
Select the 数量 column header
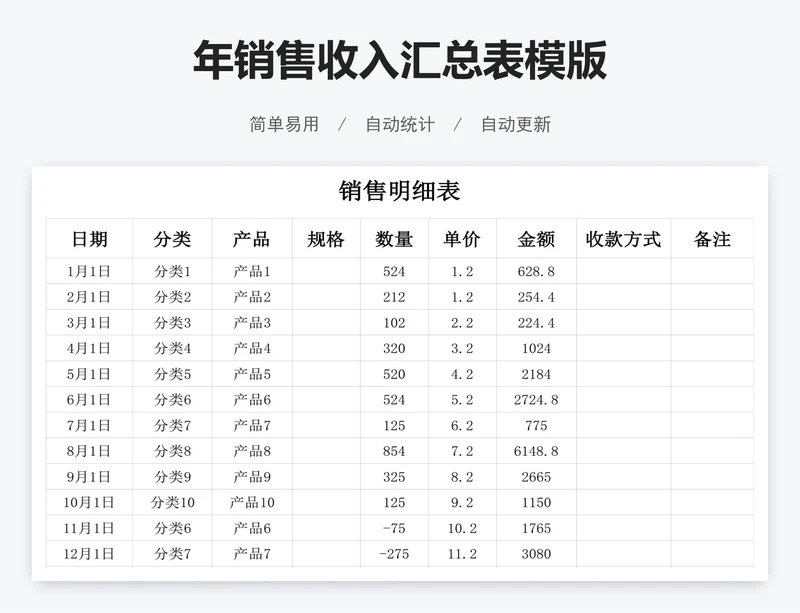pyautogui.click(x=394, y=239)
